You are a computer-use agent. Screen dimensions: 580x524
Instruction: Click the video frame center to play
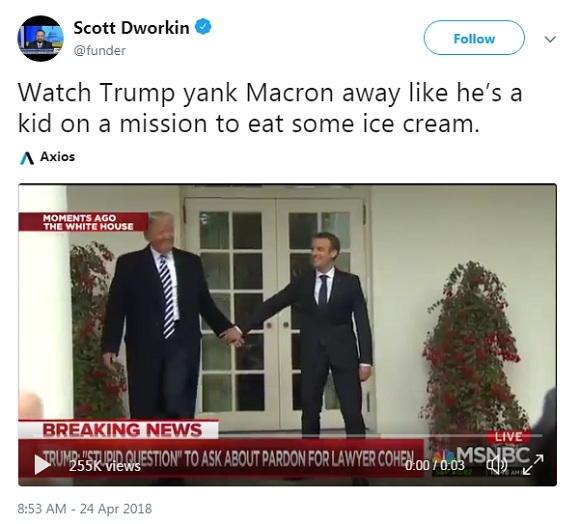pyautogui.click(x=287, y=335)
